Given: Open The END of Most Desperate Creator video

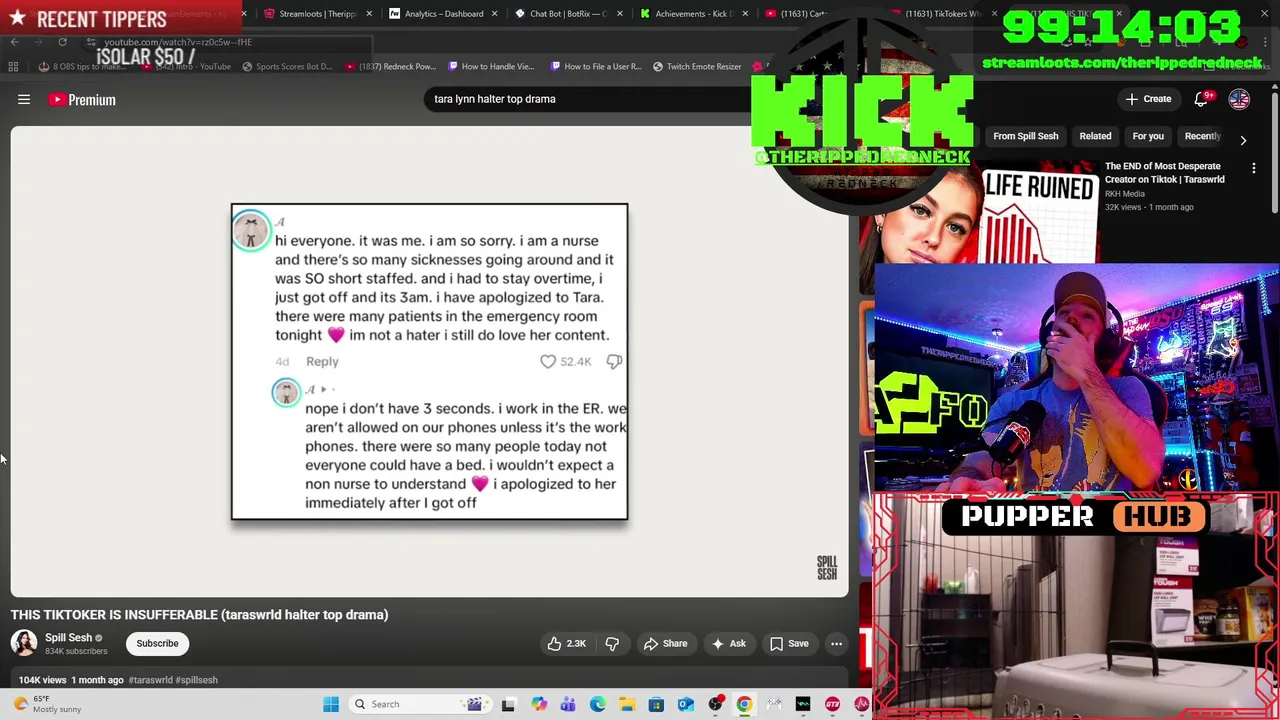Looking at the screenshot, I should [1164, 173].
